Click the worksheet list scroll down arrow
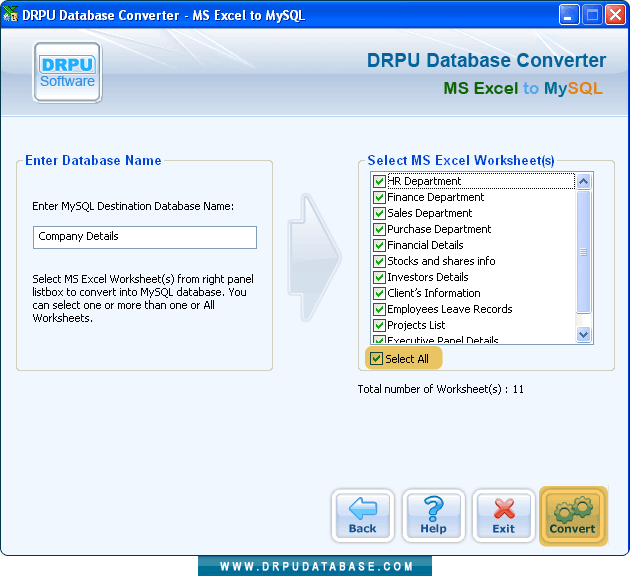This screenshot has width=630, height=576. coord(583,334)
